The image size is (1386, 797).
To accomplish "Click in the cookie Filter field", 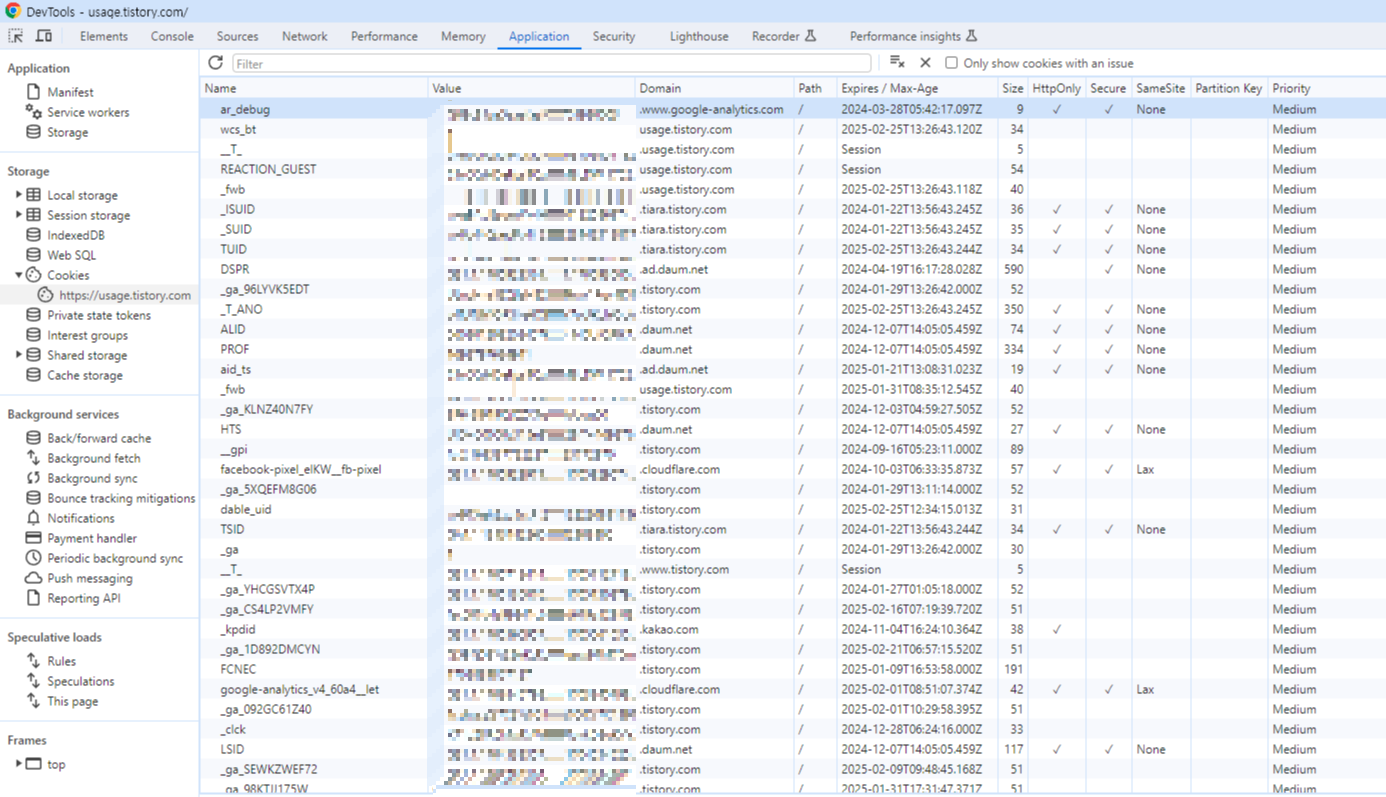I will coord(552,63).
